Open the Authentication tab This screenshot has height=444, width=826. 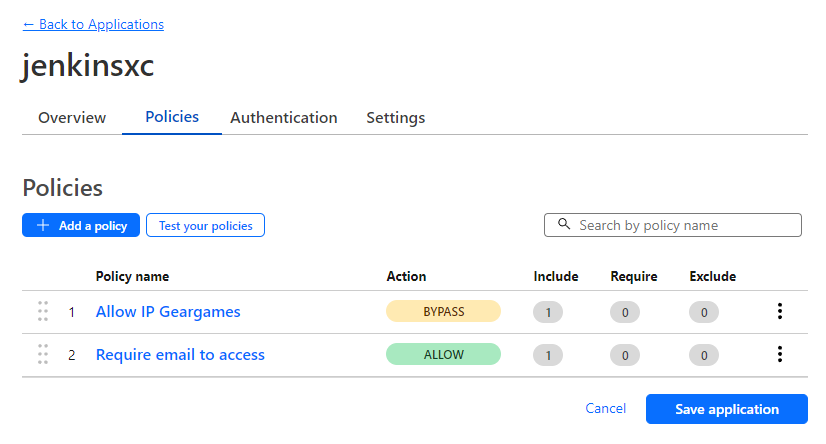tap(284, 118)
